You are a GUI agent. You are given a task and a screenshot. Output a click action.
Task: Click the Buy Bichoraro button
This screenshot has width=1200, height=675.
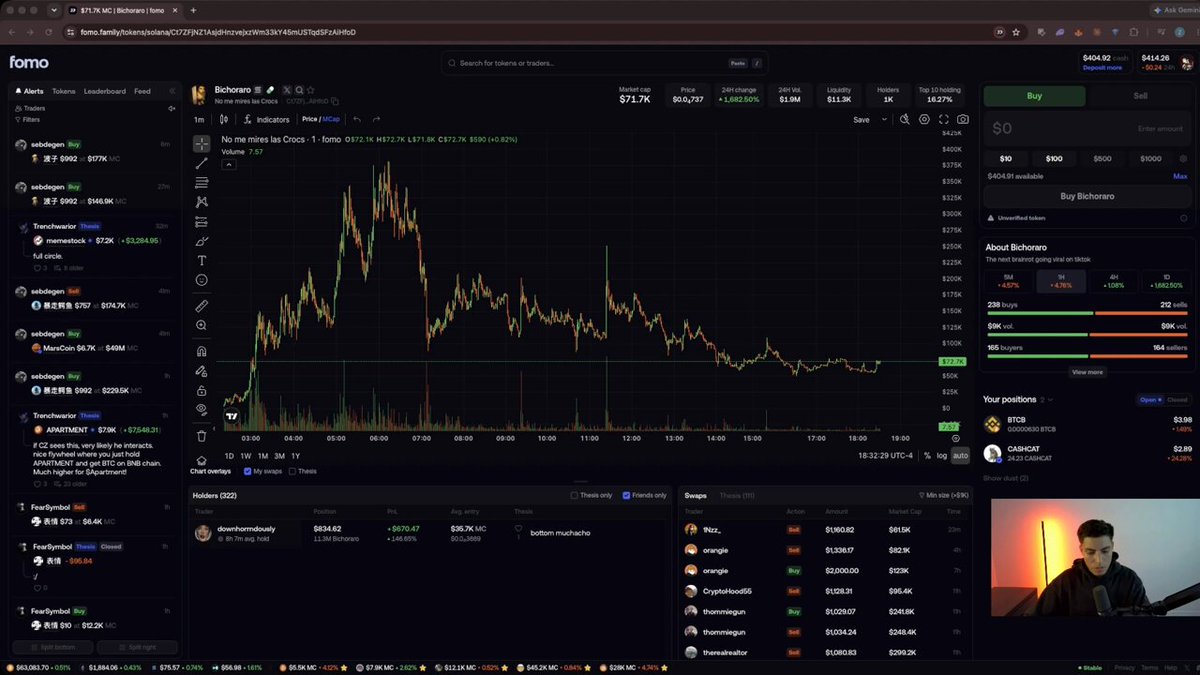(x=1087, y=196)
